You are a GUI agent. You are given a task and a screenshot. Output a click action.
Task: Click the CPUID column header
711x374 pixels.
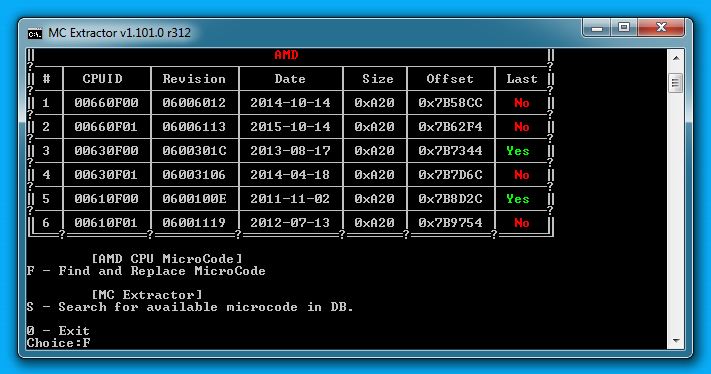click(102, 79)
